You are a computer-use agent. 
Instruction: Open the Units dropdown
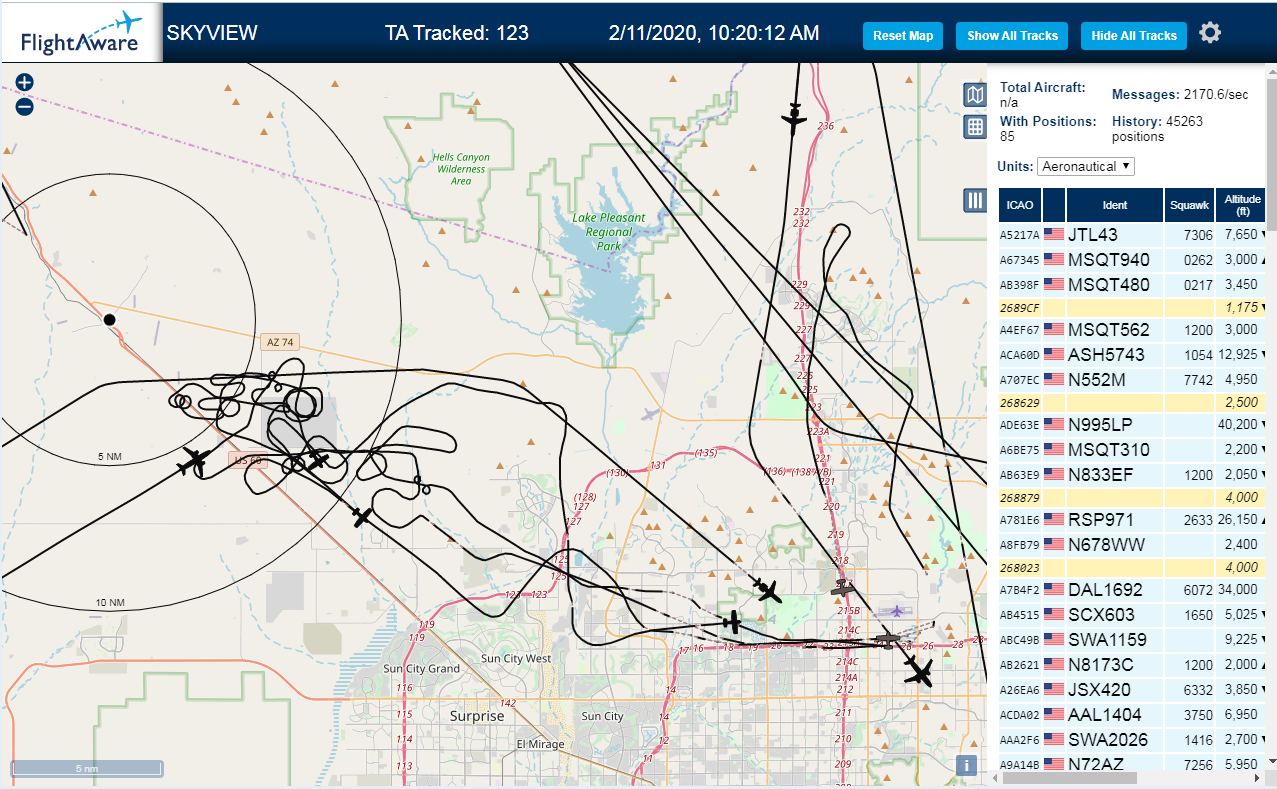[x=1086, y=166]
